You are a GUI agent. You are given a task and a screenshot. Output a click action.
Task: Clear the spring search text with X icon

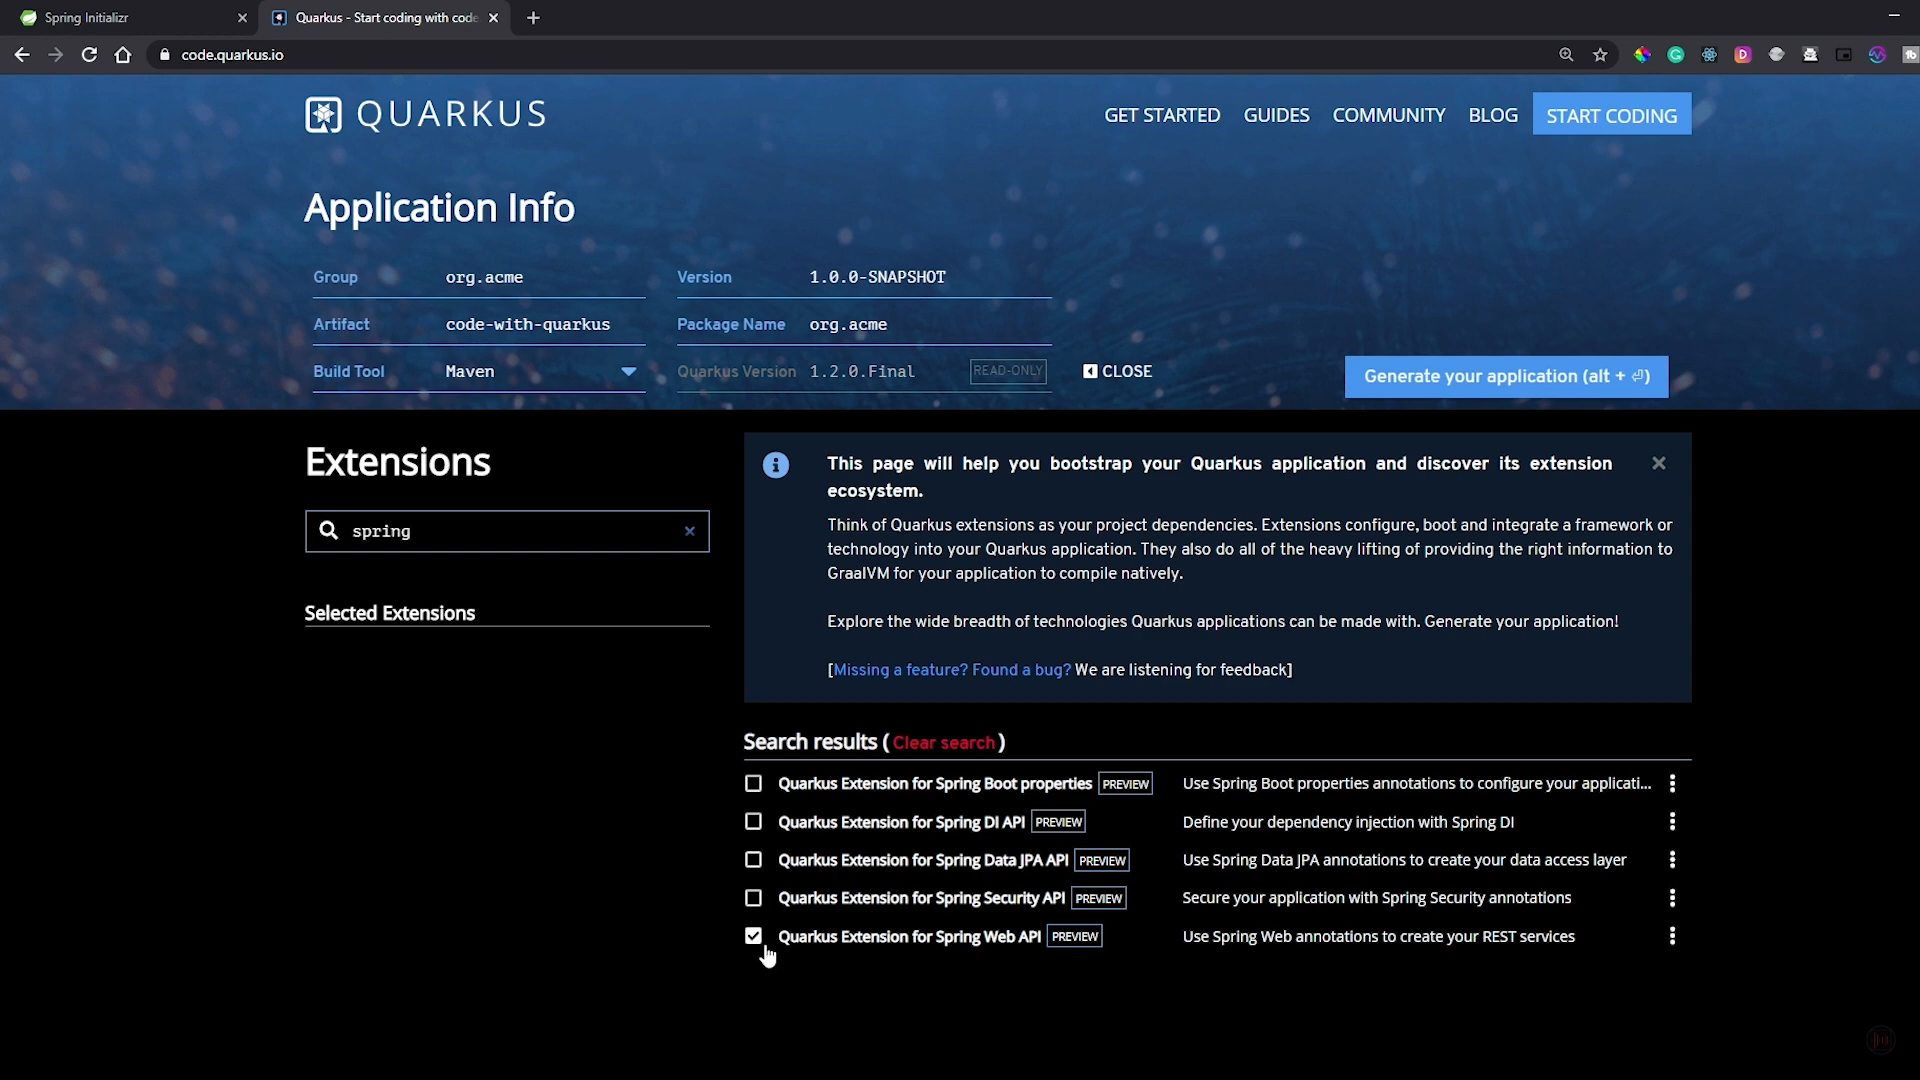click(x=689, y=532)
